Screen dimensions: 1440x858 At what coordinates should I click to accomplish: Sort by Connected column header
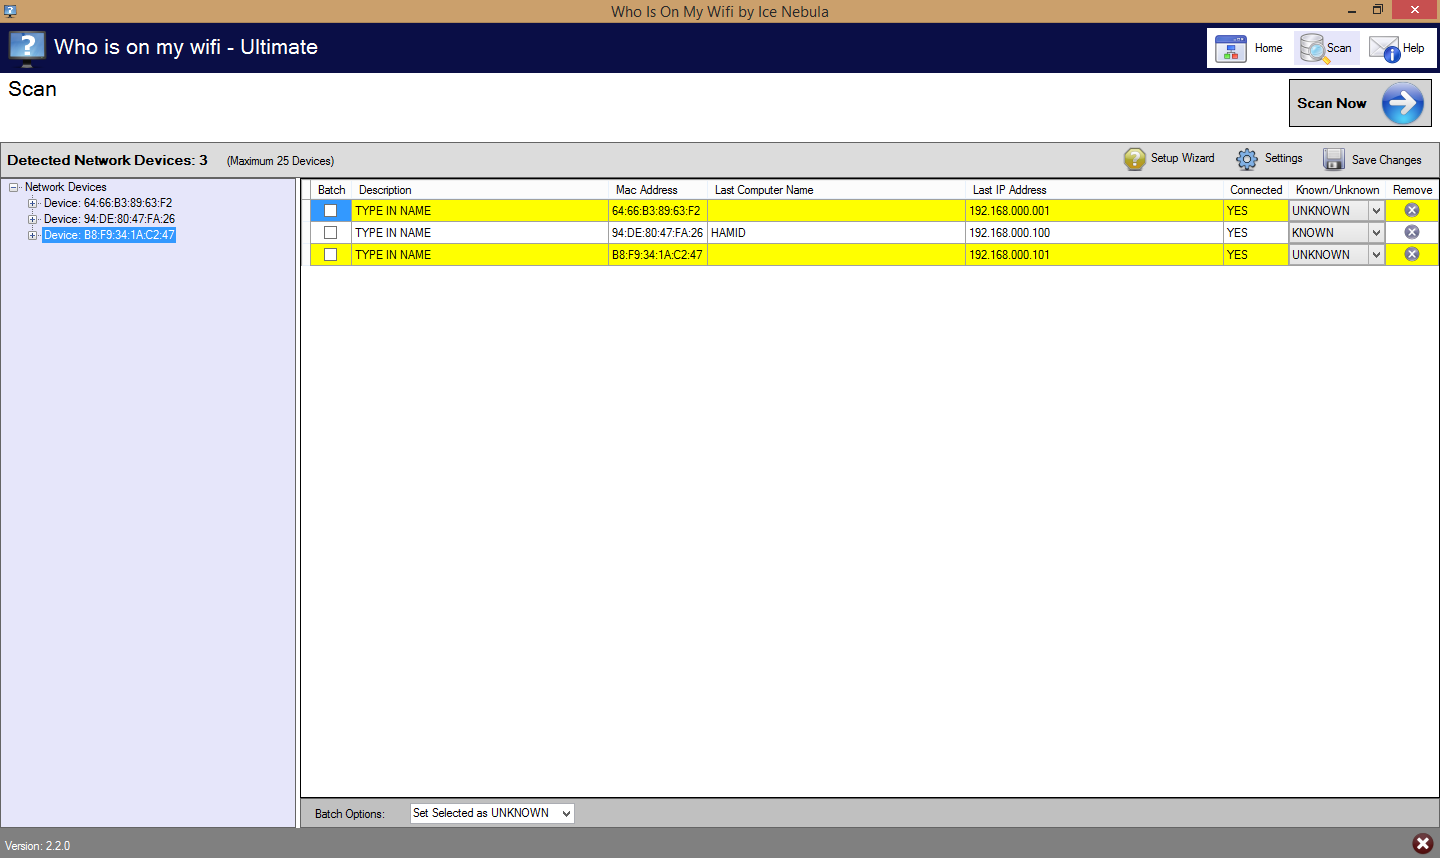[1256, 190]
